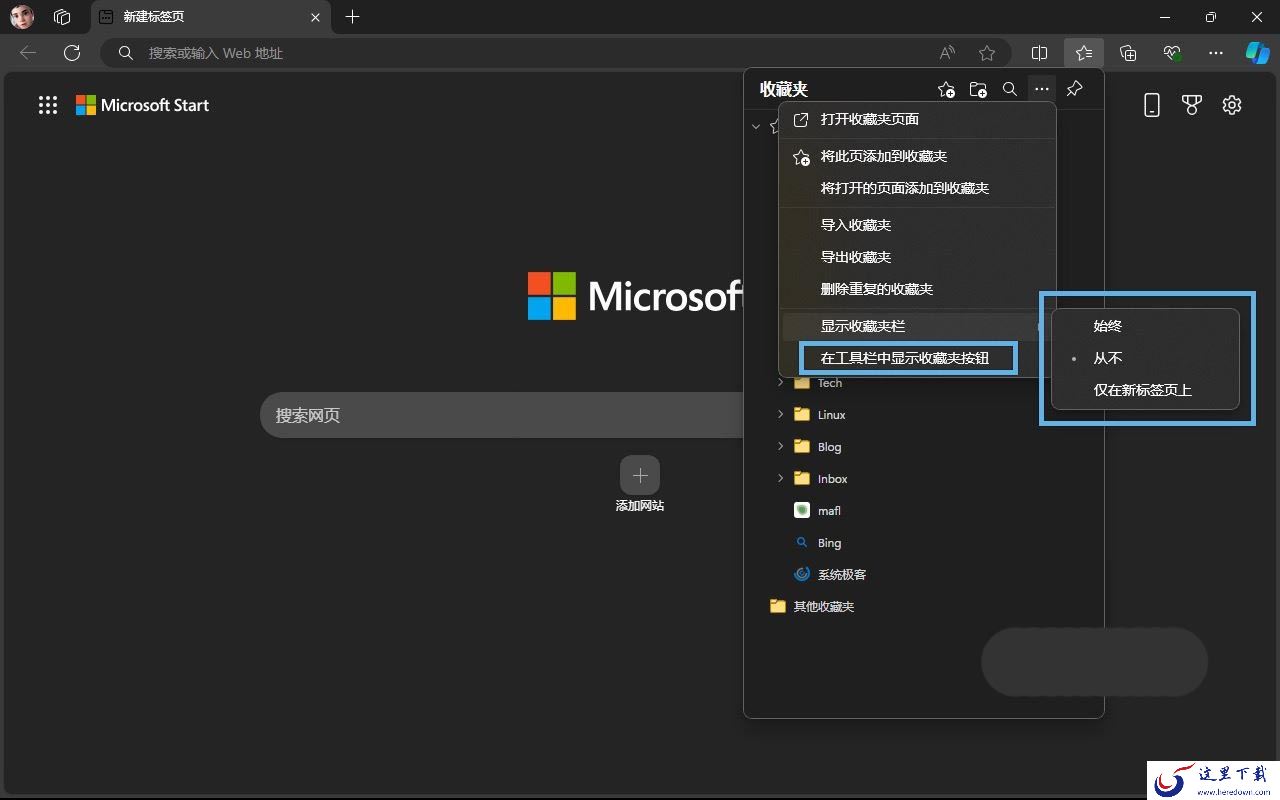Viewport: 1280px width, 800px height.
Task: Select 从不 for favorites bar
Action: coord(1145,358)
